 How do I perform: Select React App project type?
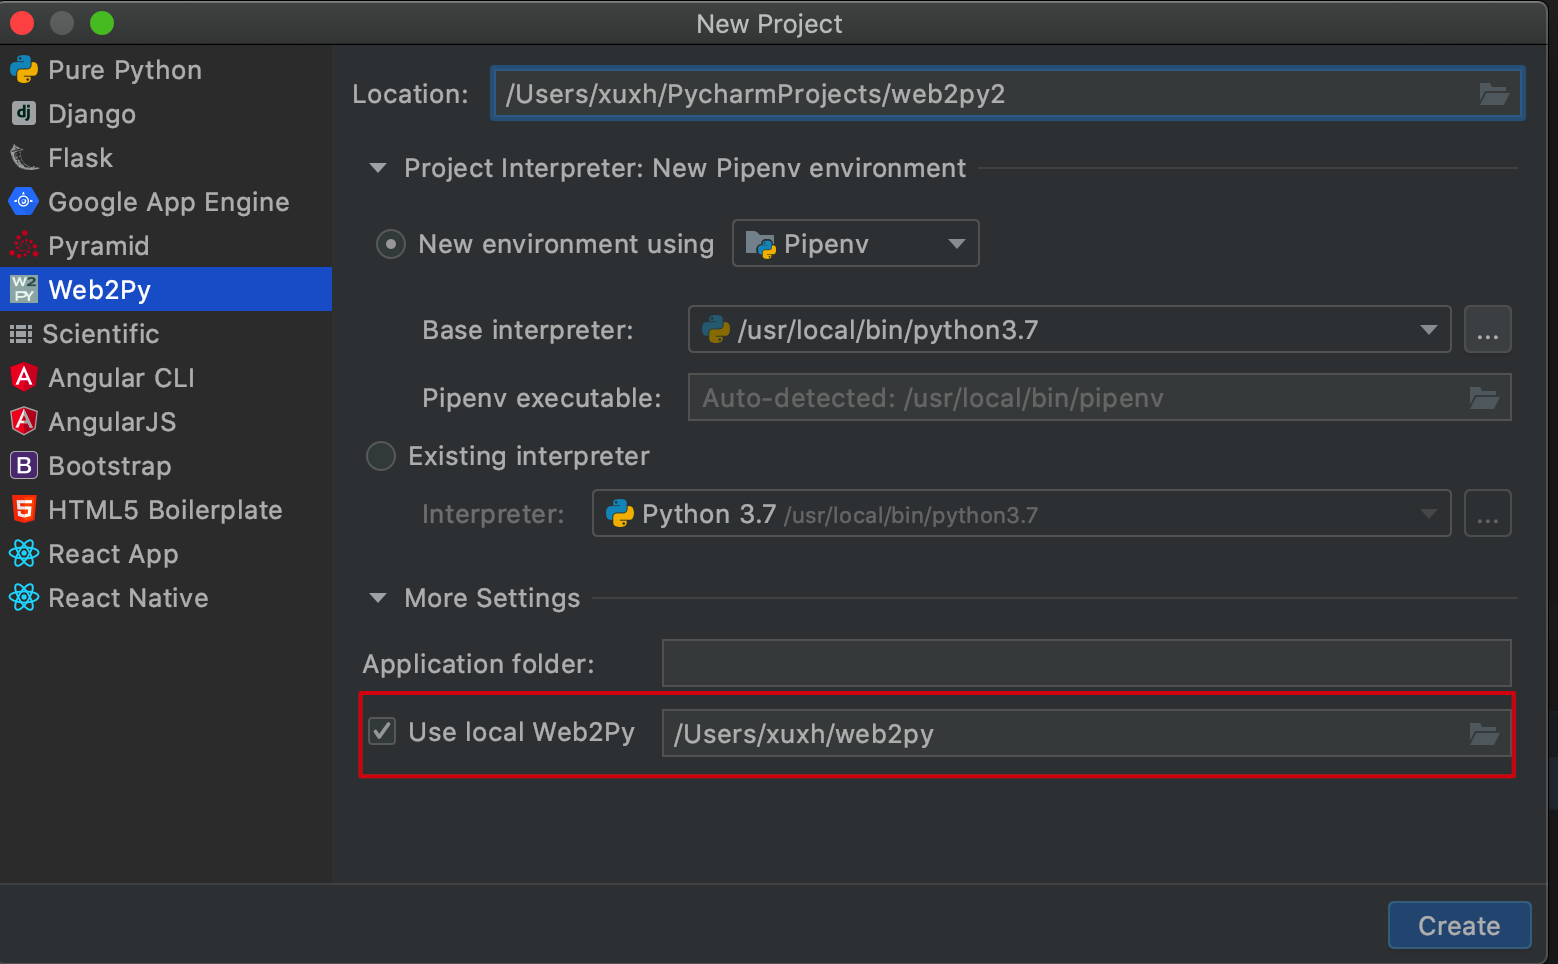tap(166, 554)
